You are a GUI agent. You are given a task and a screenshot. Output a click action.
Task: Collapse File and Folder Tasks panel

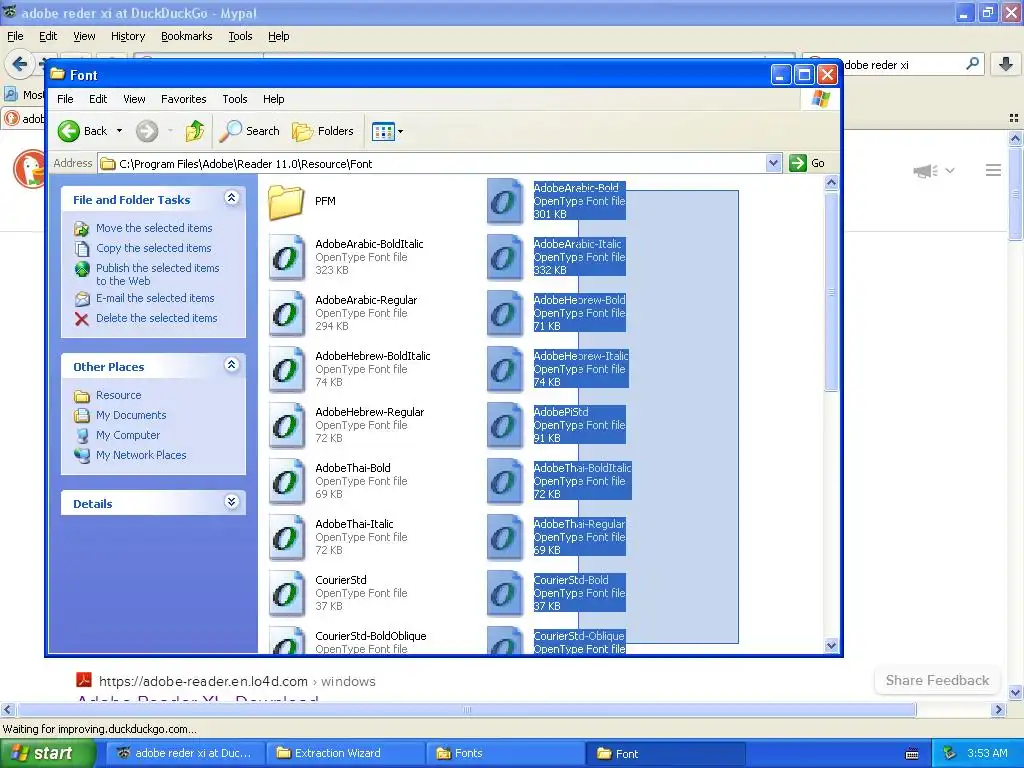click(231, 198)
